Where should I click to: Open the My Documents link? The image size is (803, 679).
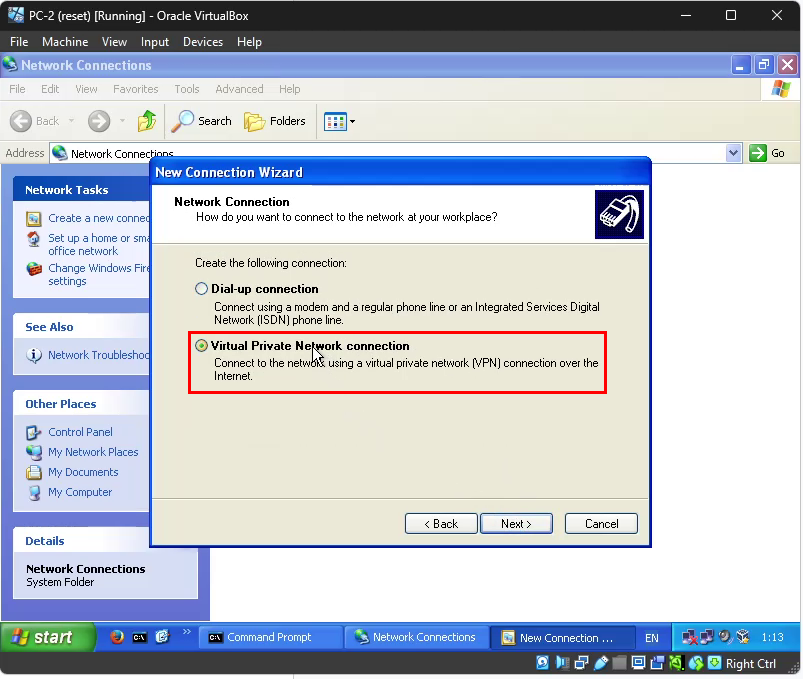point(83,472)
